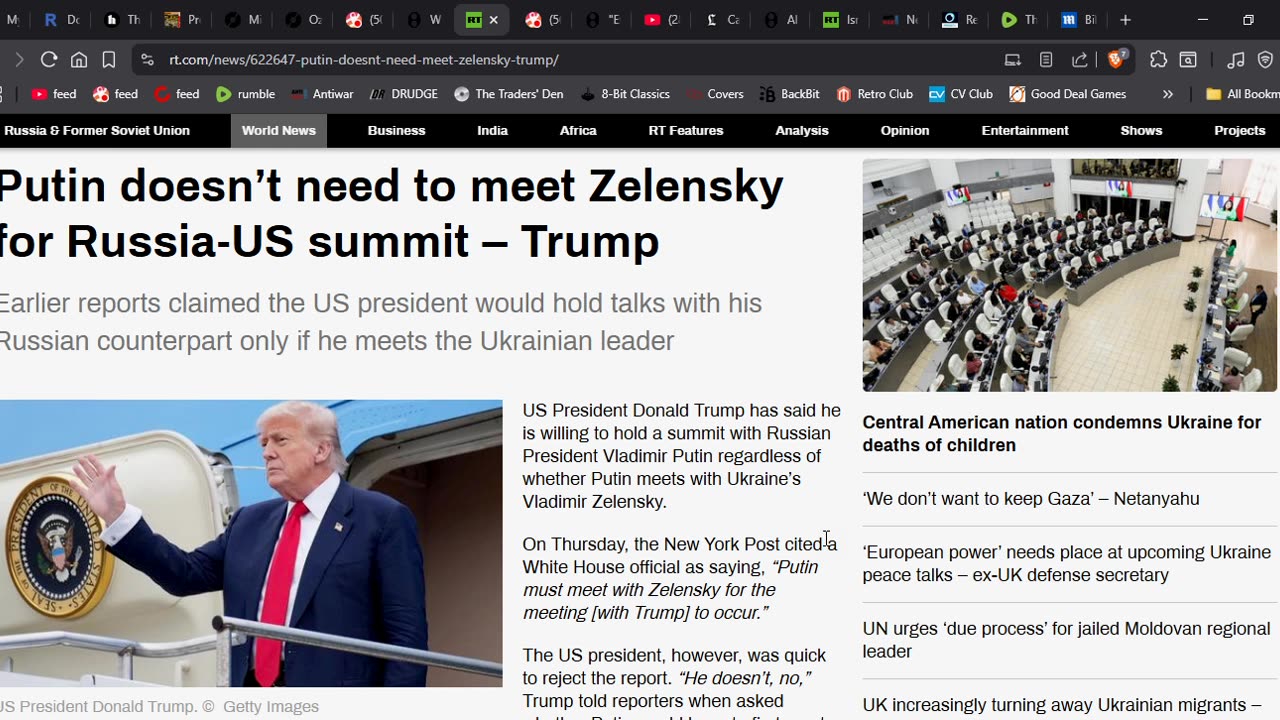This screenshot has height=720, width=1280.
Task: Close the active RT article tab
Action: point(493,20)
